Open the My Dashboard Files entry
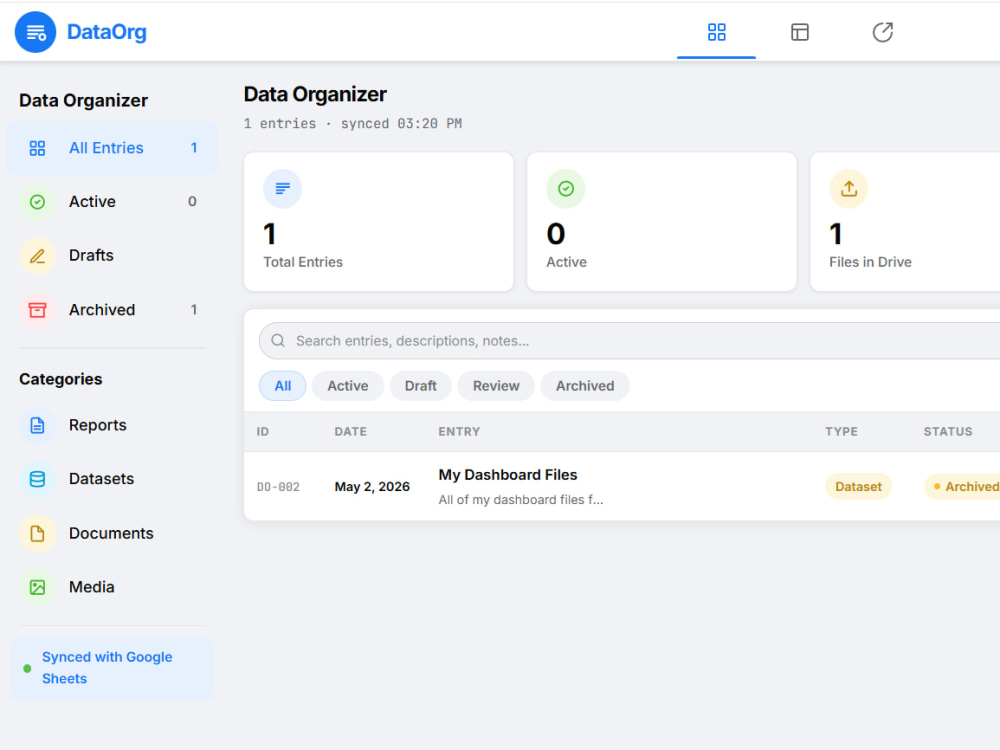Image resolution: width=1000 pixels, height=750 pixels. click(x=508, y=475)
